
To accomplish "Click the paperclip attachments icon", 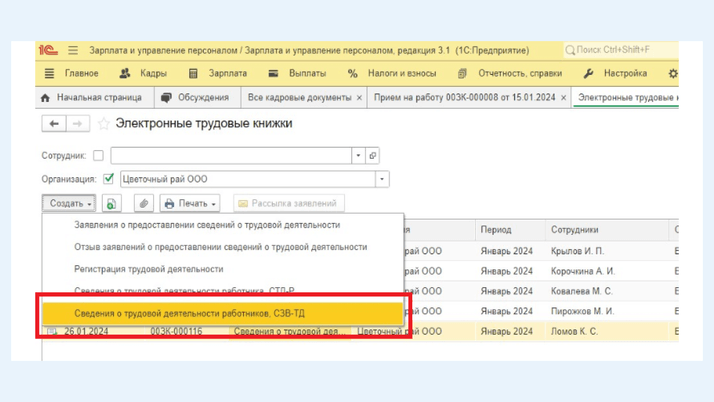I will pyautogui.click(x=143, y=204).
